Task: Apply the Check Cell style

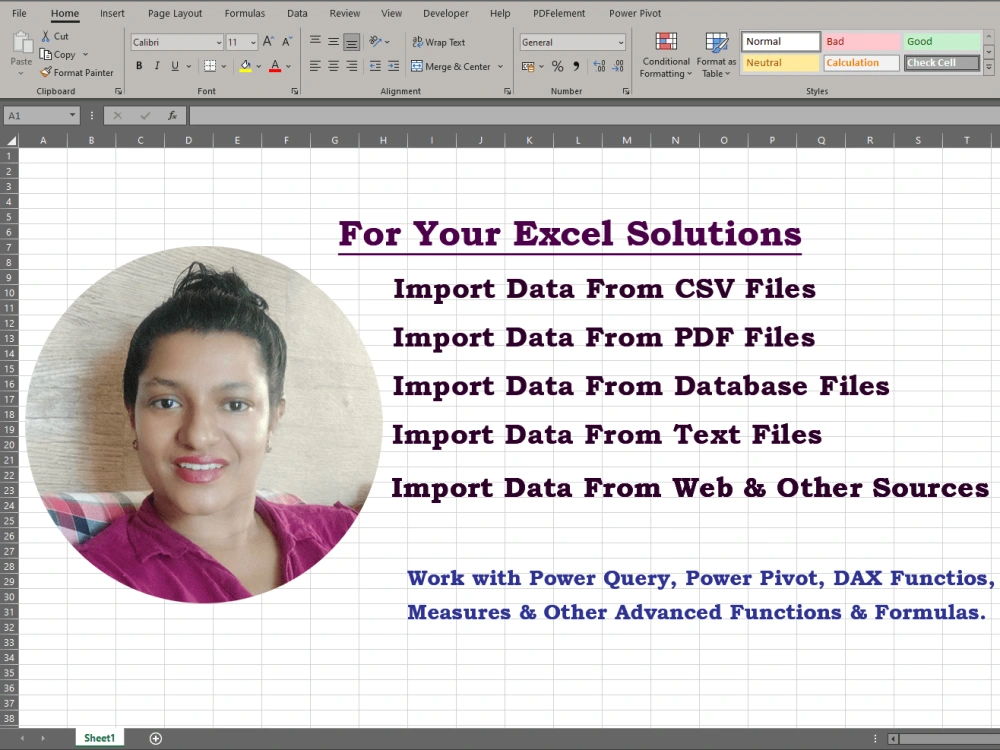Action: point(942,62)
